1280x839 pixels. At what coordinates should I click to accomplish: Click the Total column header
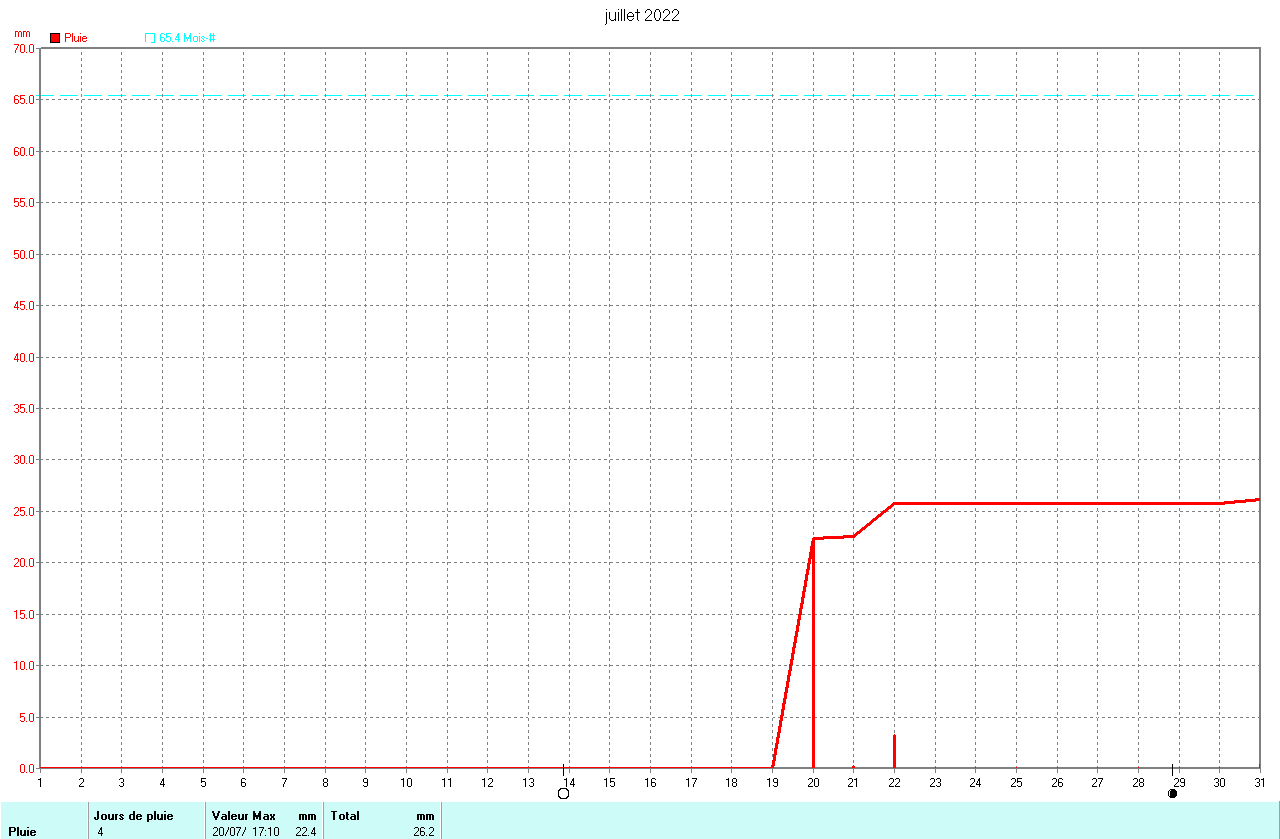point(345,816)
